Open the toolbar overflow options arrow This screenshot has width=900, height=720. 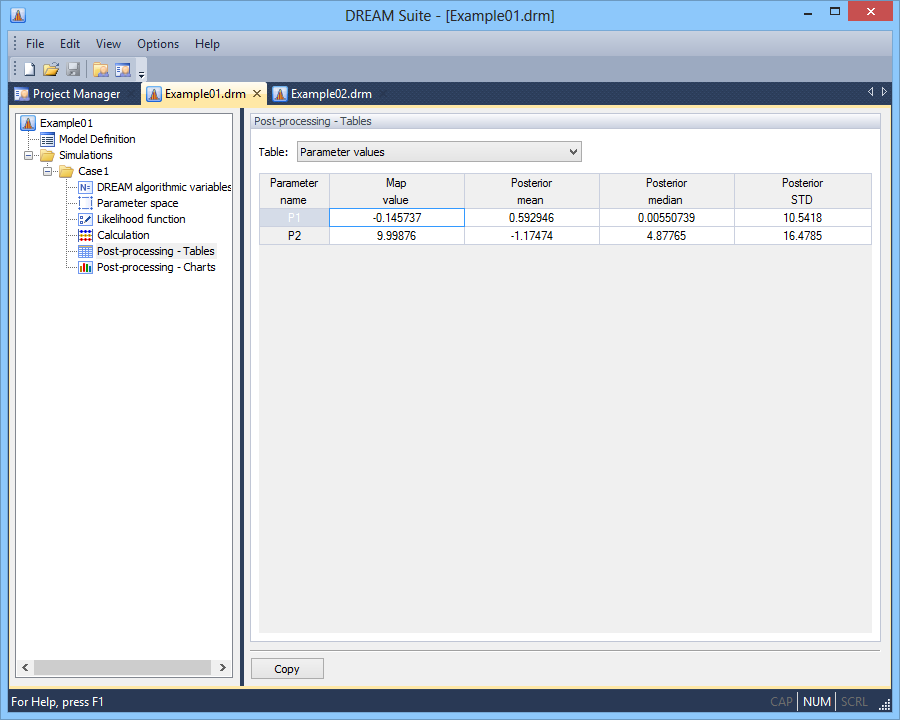pyautogui.click(x=141, y=73)
